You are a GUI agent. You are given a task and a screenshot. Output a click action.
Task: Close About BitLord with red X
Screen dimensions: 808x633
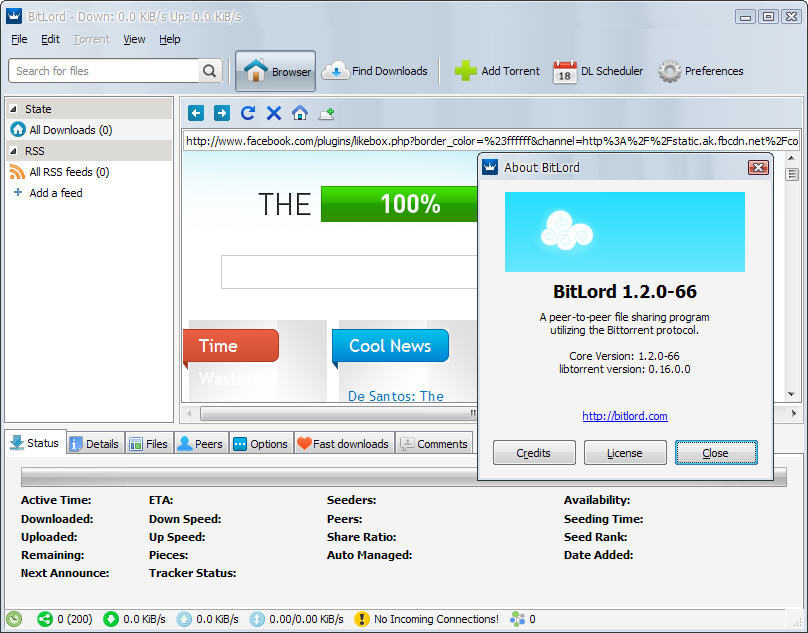point(758,167)
